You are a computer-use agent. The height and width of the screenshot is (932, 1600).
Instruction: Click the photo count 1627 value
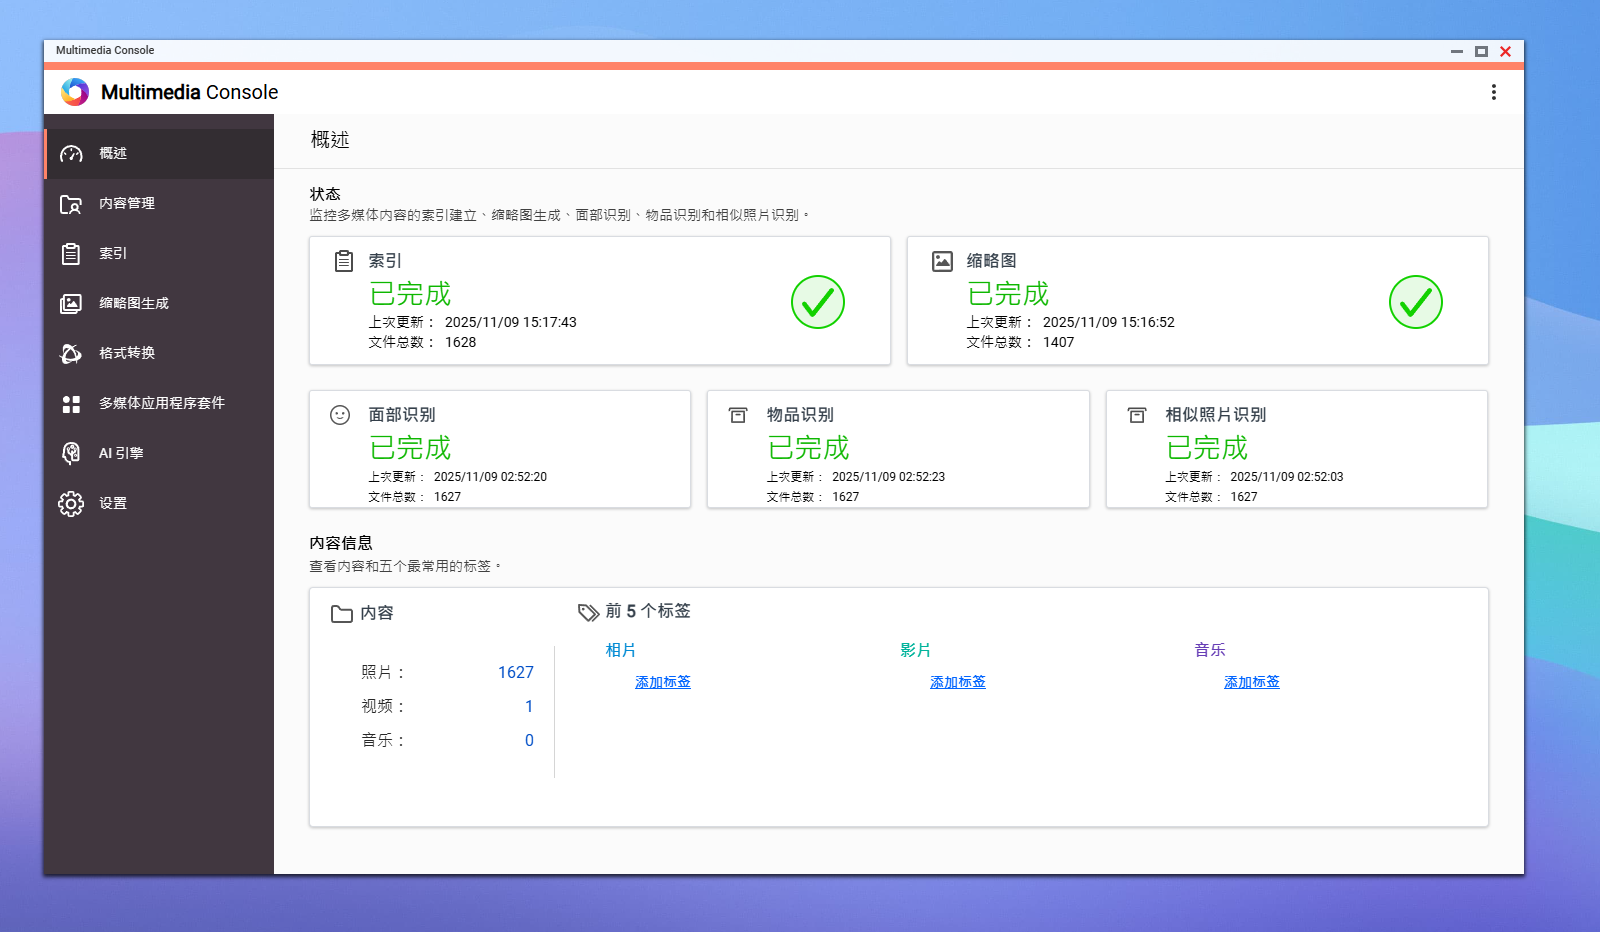point(515,673)
